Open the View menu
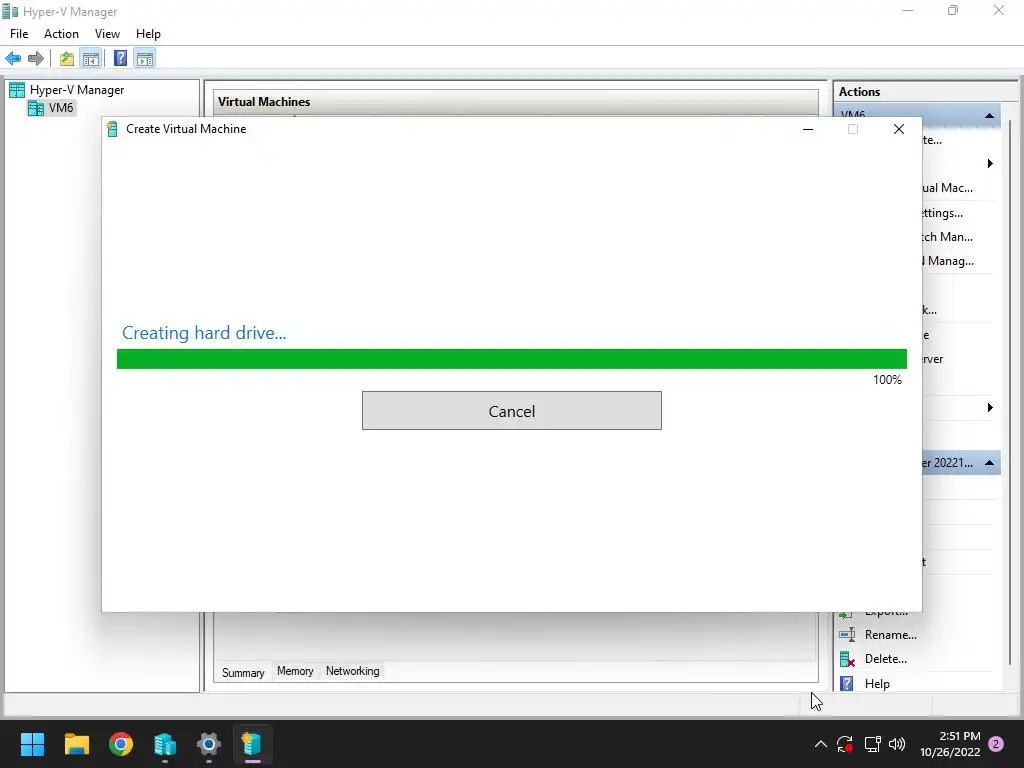 pos(107,34)
